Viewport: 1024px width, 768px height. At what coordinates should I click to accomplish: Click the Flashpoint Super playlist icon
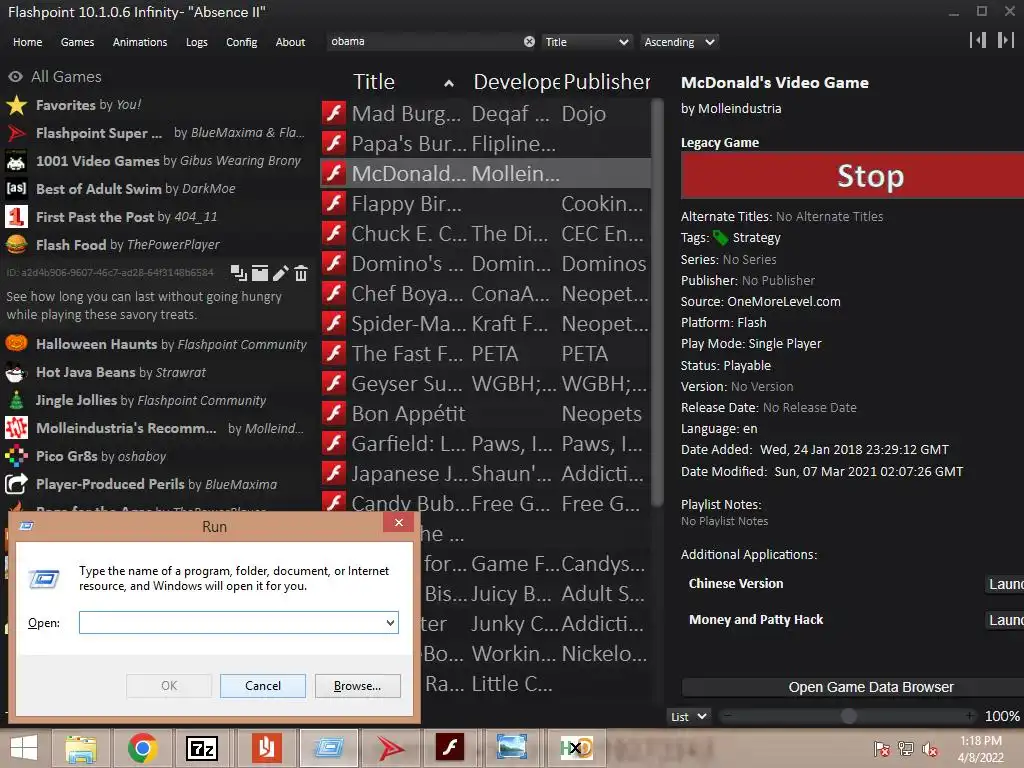[16, 133]
